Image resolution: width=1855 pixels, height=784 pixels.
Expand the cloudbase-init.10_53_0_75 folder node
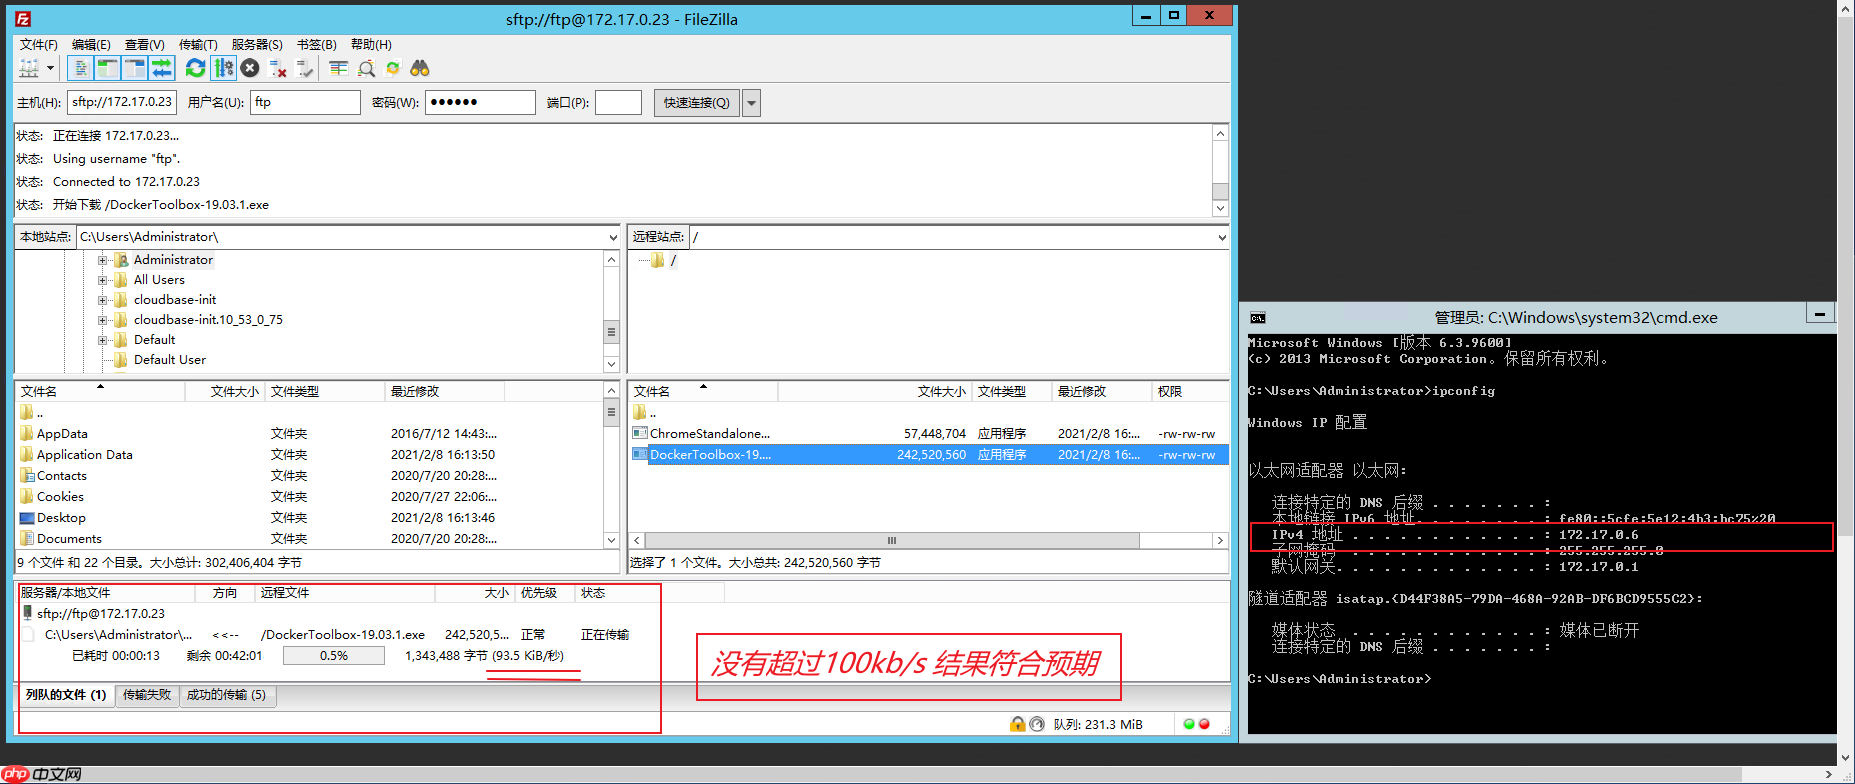tap(102, 320)
